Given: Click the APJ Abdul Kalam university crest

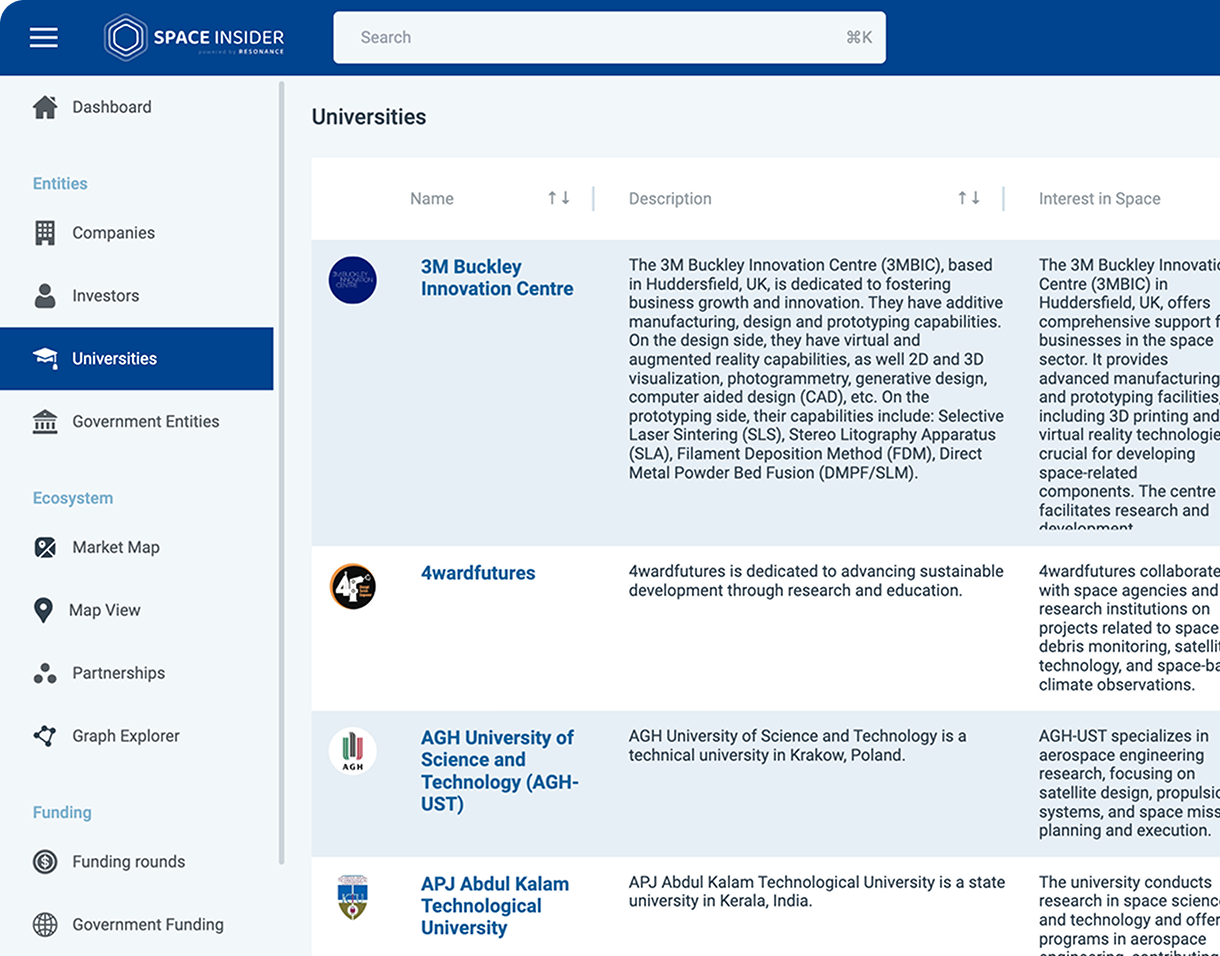Looking at the screenshot, I should tap(352, 898).
